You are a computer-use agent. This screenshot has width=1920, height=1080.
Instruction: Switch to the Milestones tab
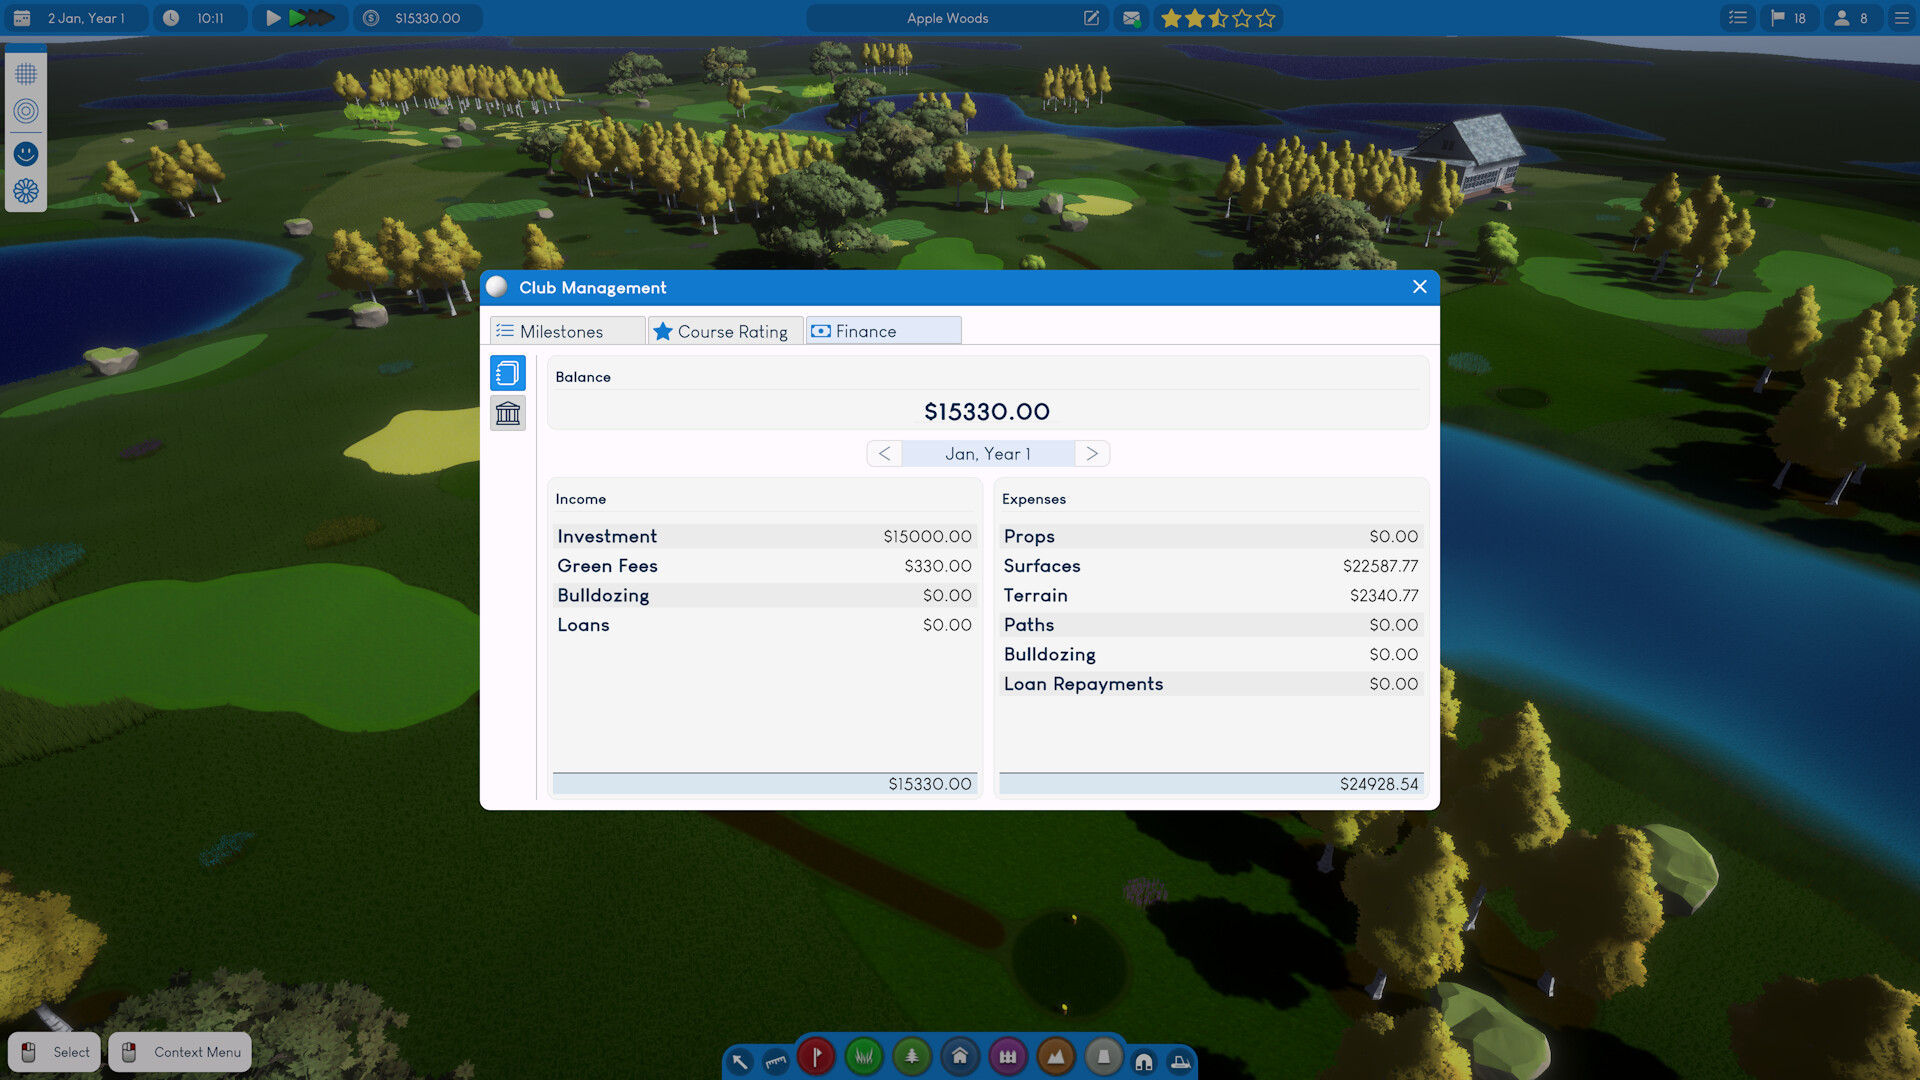point(566,330)
